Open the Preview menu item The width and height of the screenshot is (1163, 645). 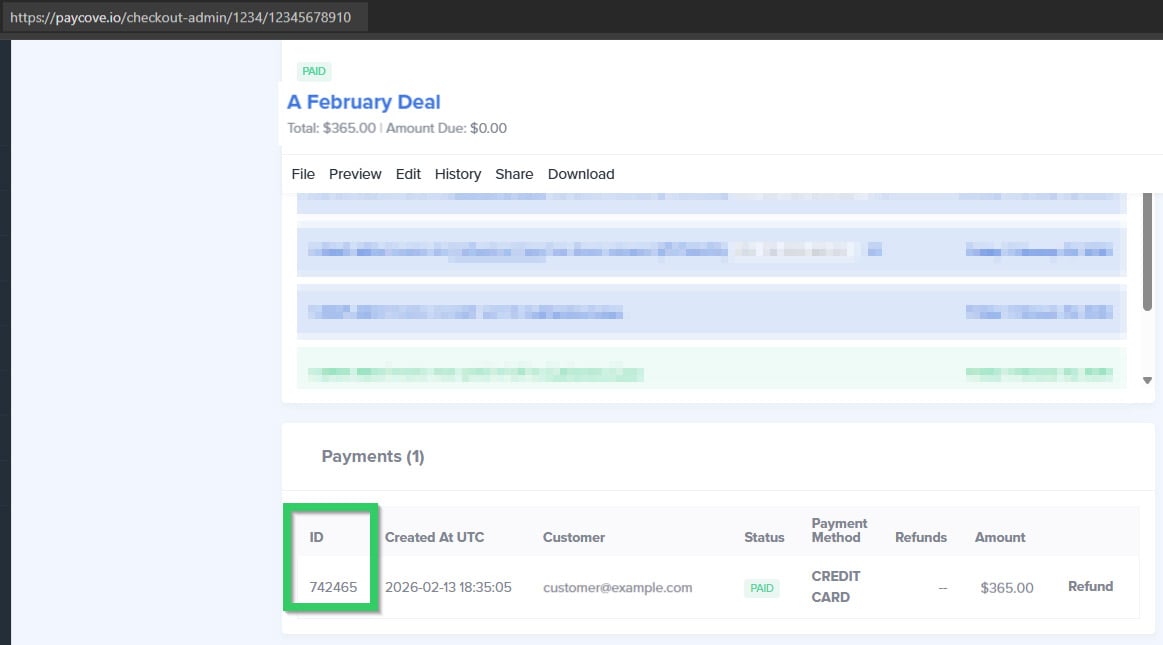pos(355,174)
